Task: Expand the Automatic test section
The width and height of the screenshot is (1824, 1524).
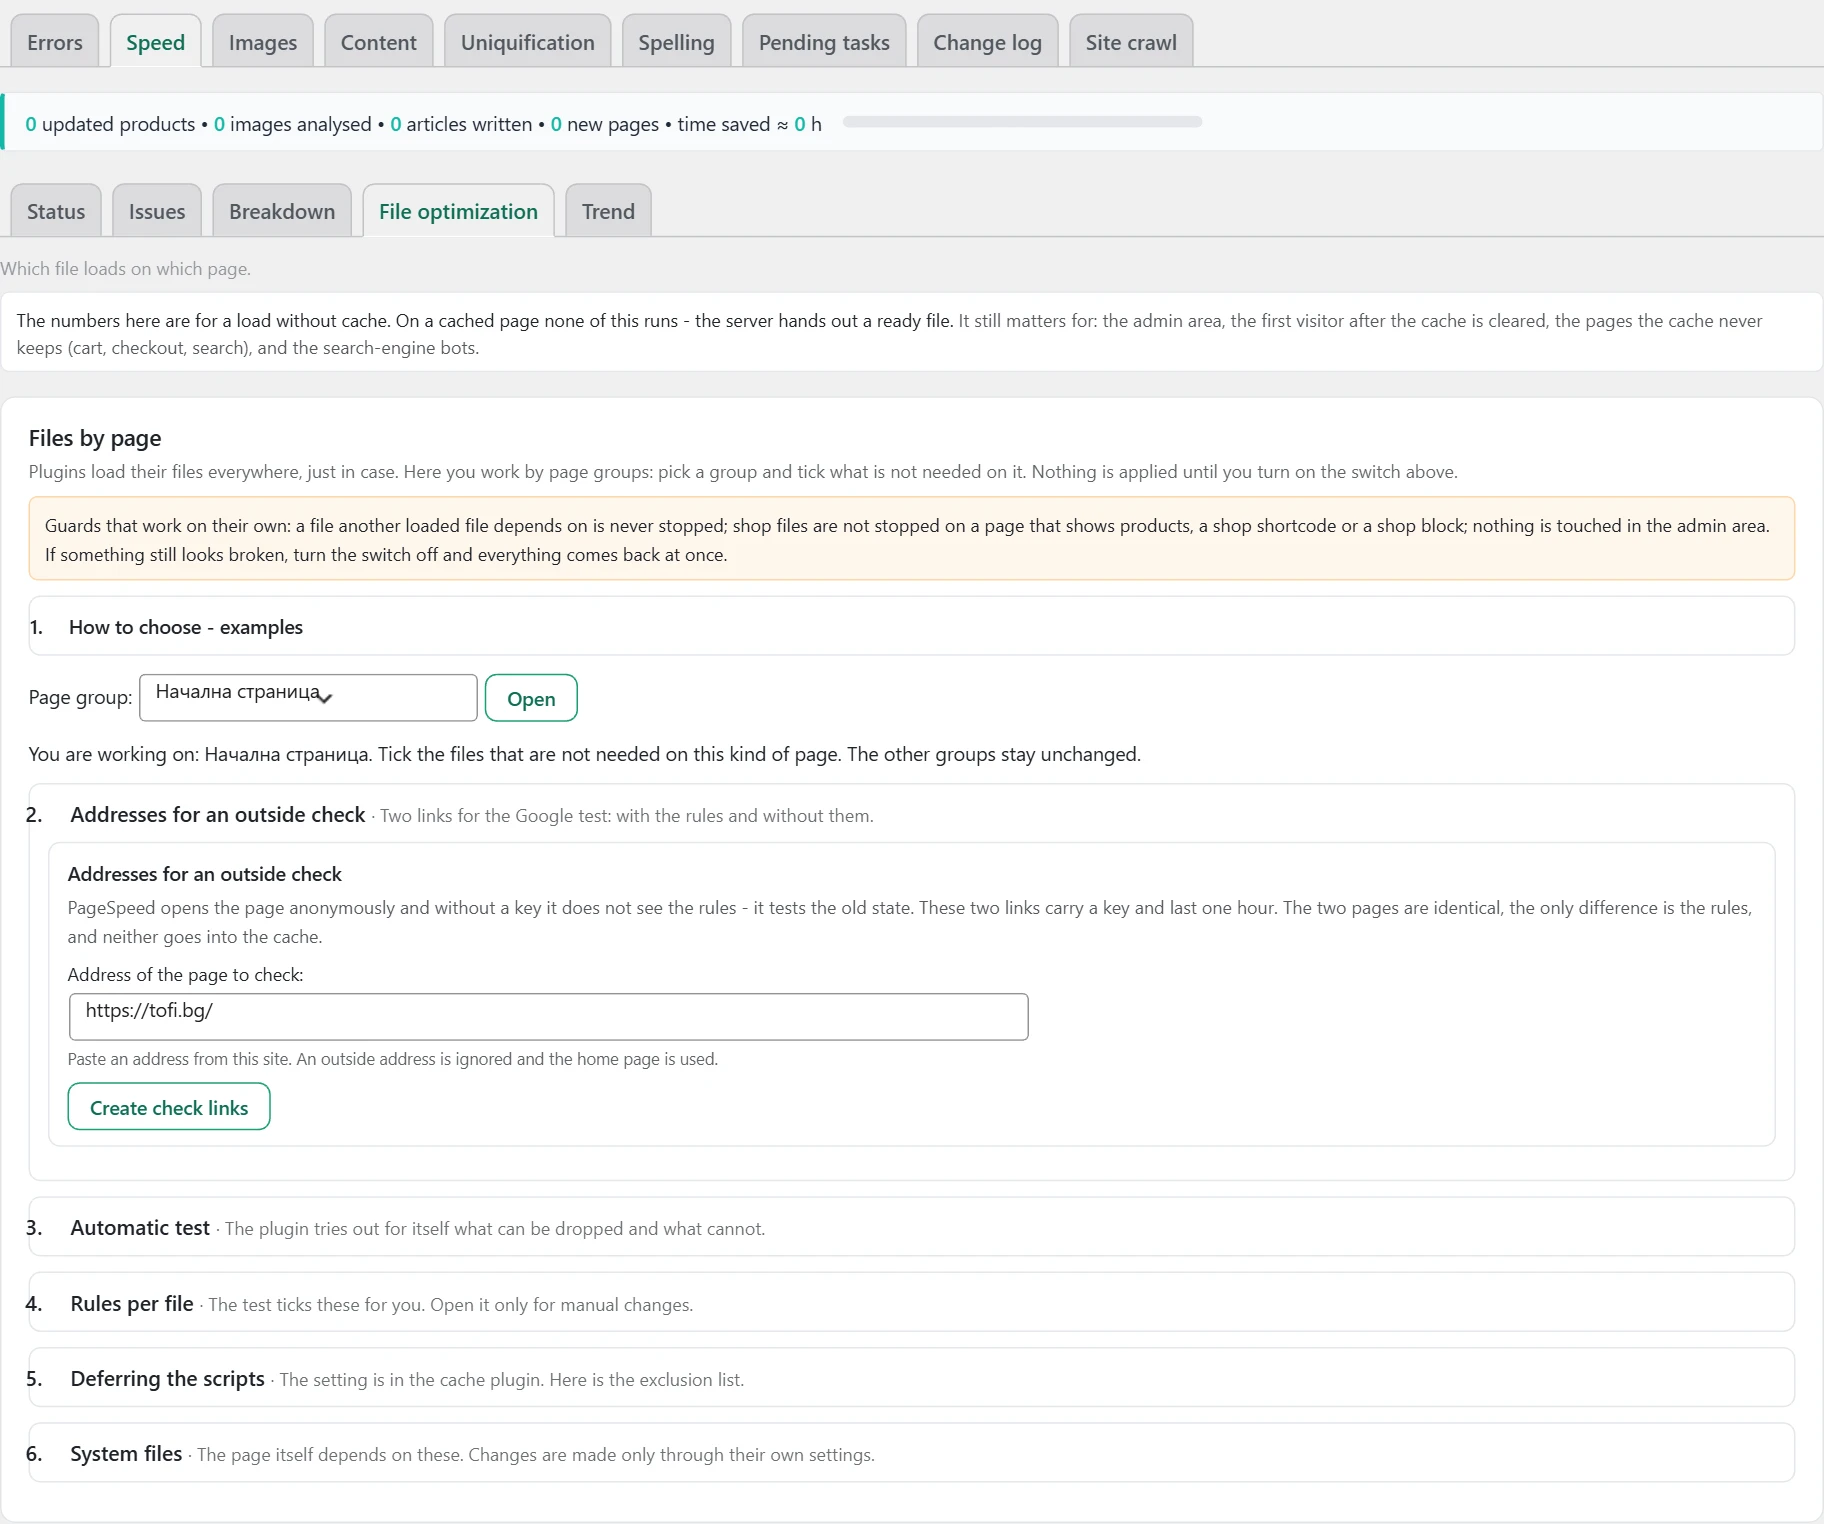Action: click(x=911, y=1227)
